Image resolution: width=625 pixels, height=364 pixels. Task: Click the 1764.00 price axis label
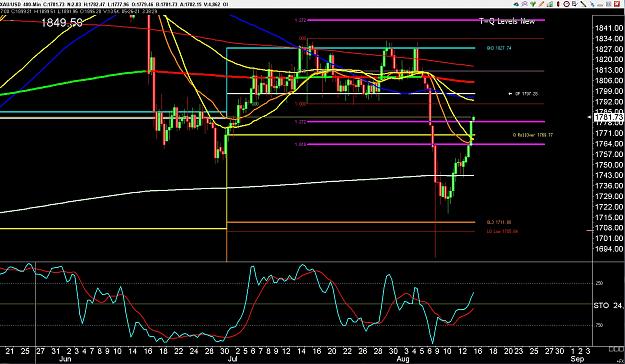click(x=608, y=144)
